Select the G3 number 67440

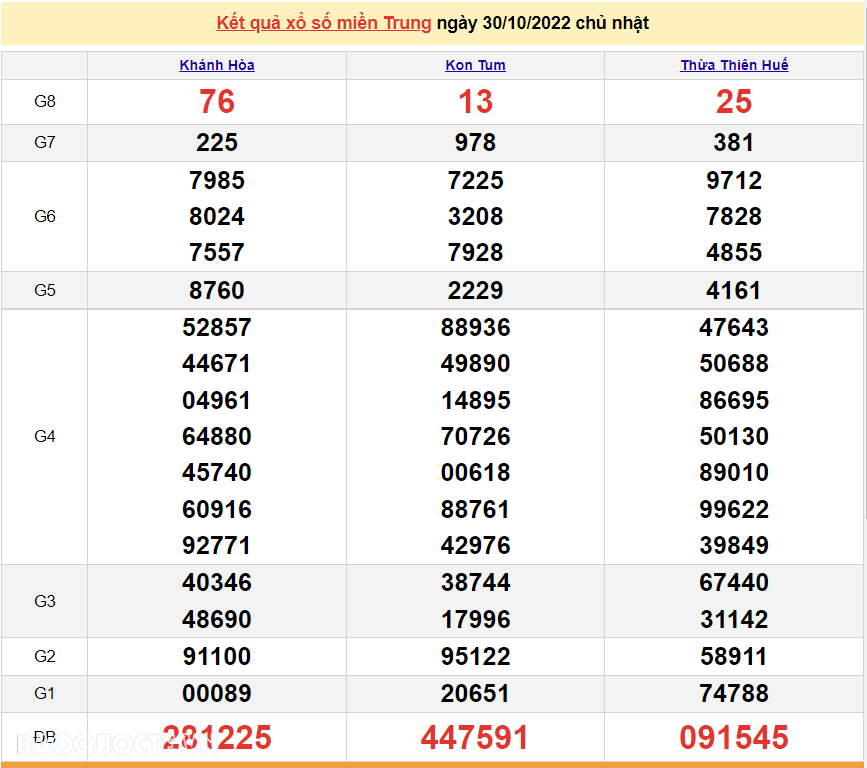coord(734,583)
